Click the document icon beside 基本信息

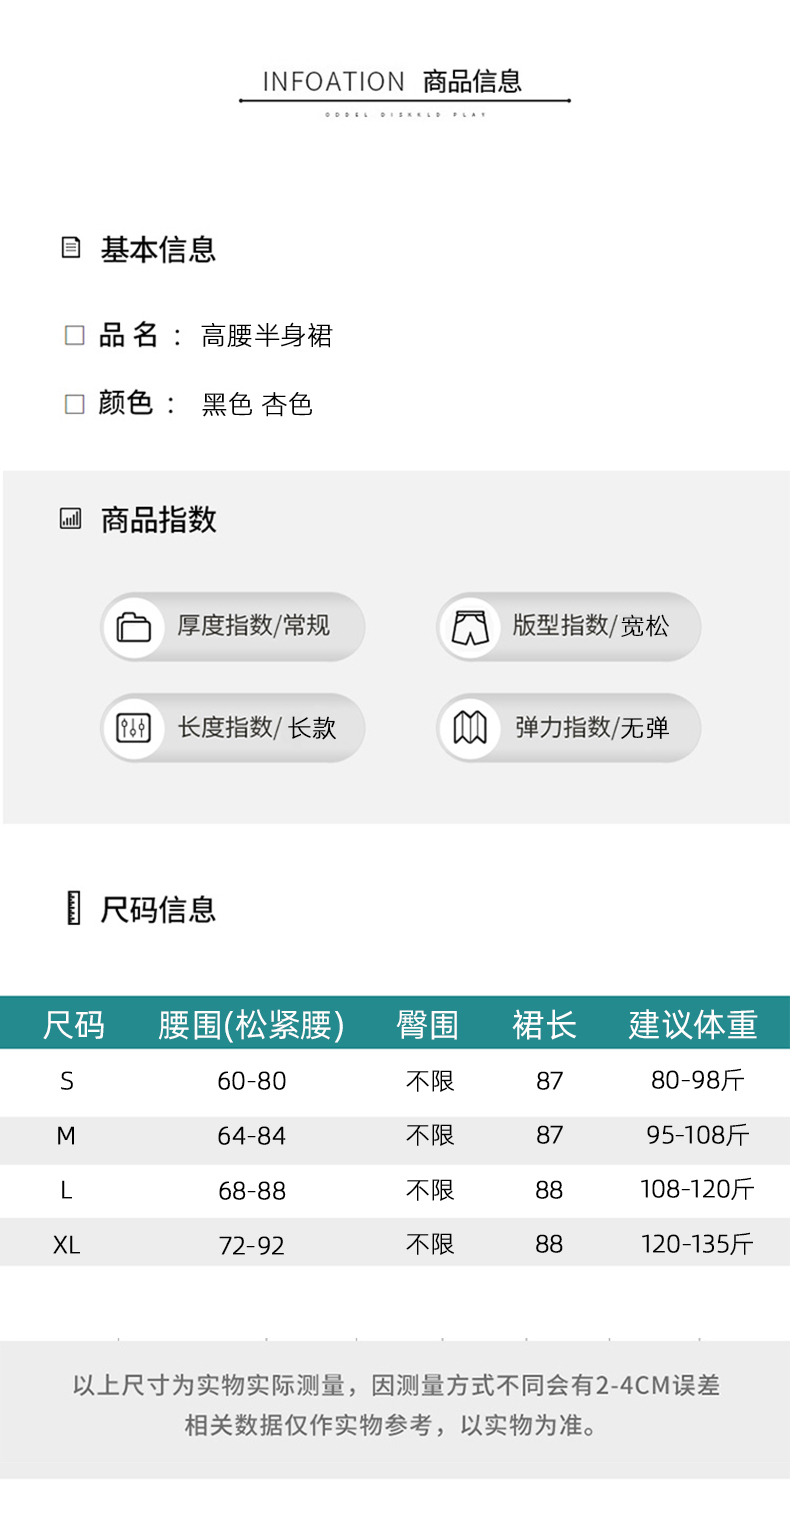(71, 248)
